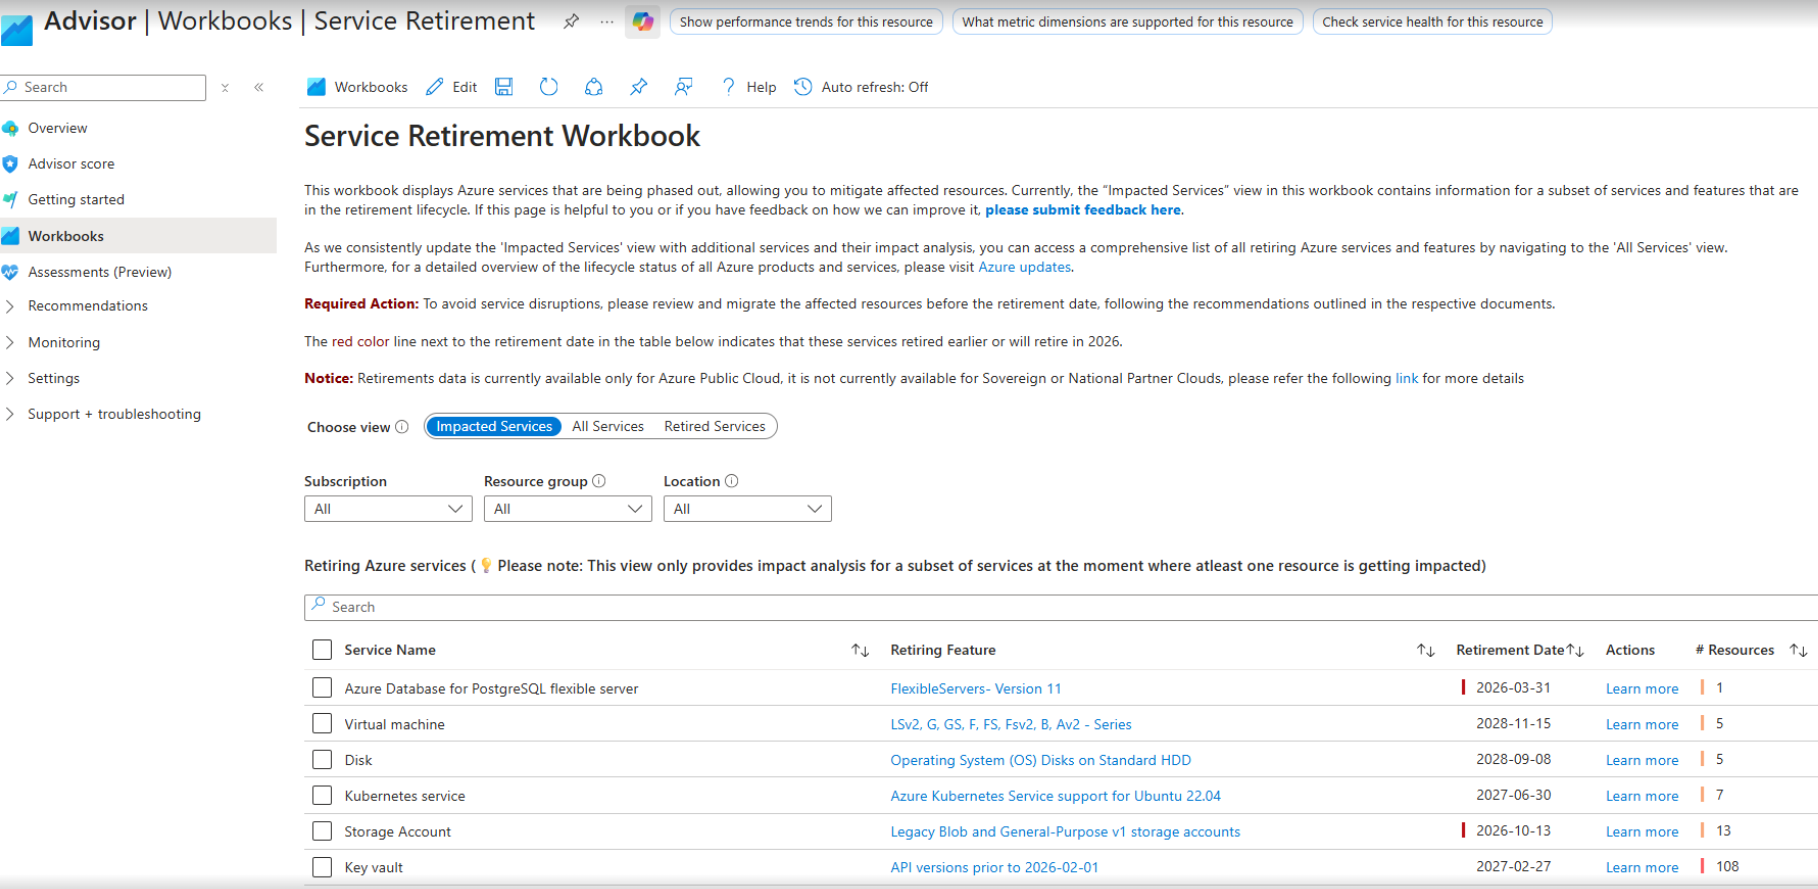
Task: Open Workbooks in the sidebar
Action: click(66, 236)
